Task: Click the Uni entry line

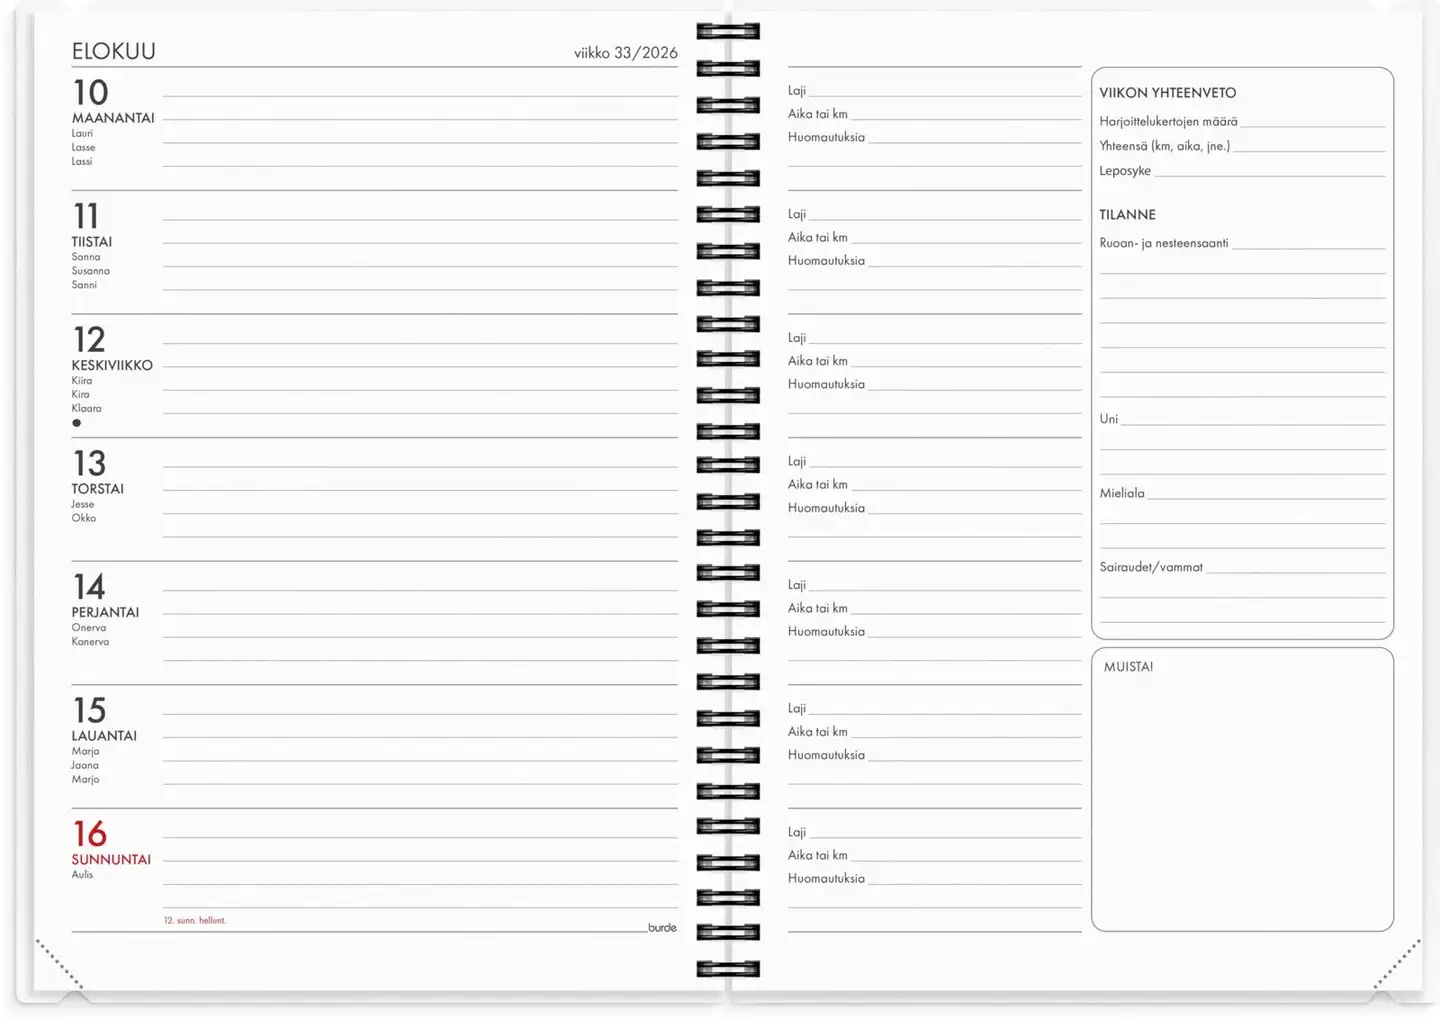Action: coord(1252,420)
